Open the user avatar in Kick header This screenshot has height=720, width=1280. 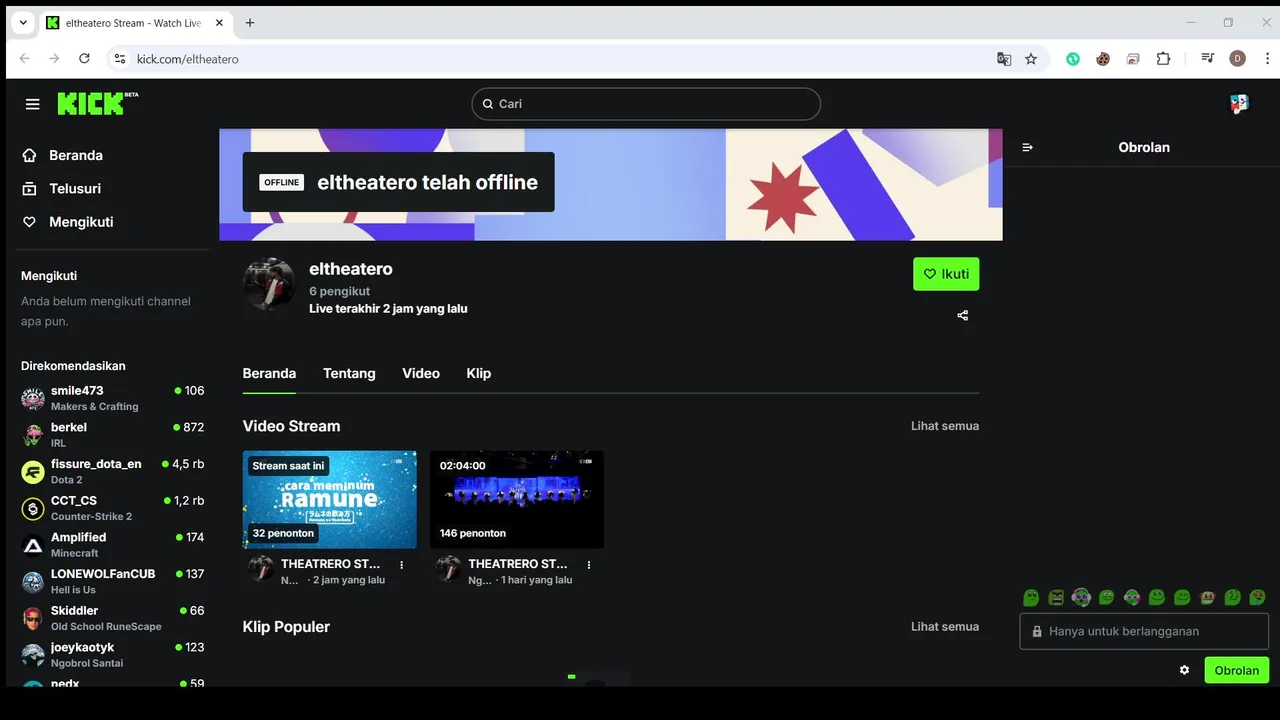click(1239, 103)
